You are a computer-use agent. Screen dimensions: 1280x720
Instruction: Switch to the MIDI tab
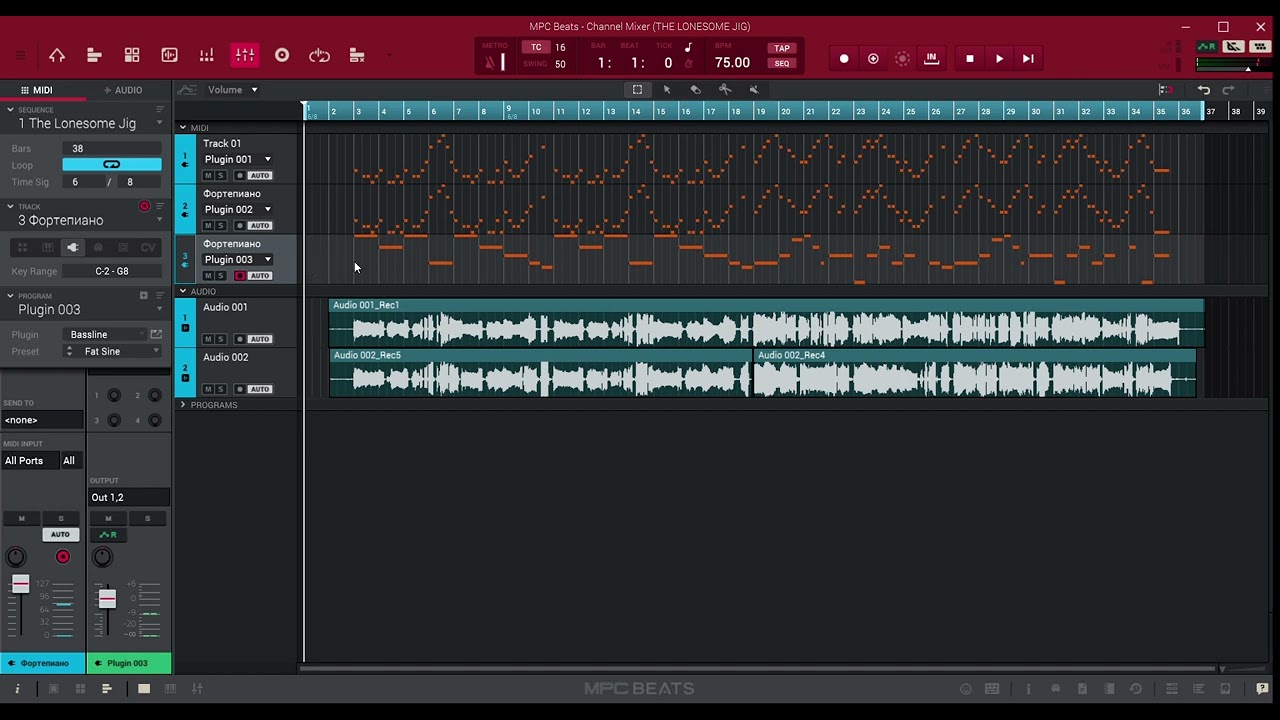(x=37, y=90)
